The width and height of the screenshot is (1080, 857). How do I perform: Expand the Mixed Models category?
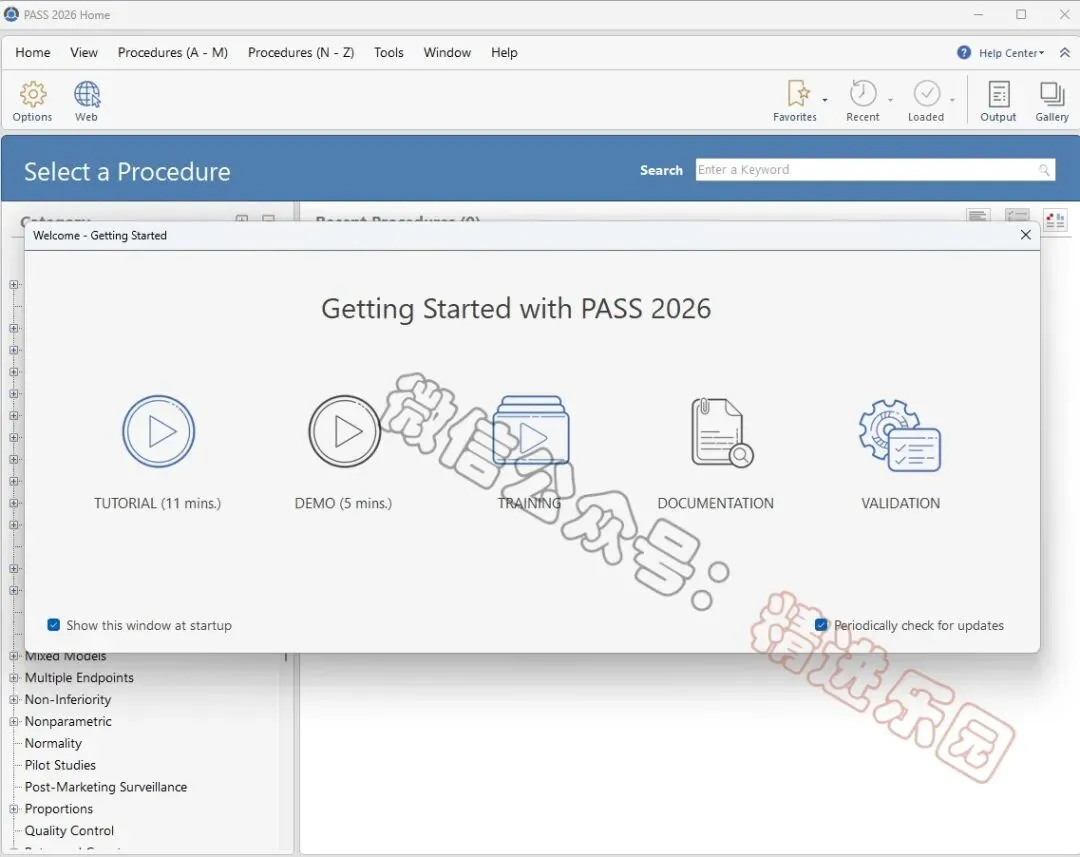click(13, 656)
